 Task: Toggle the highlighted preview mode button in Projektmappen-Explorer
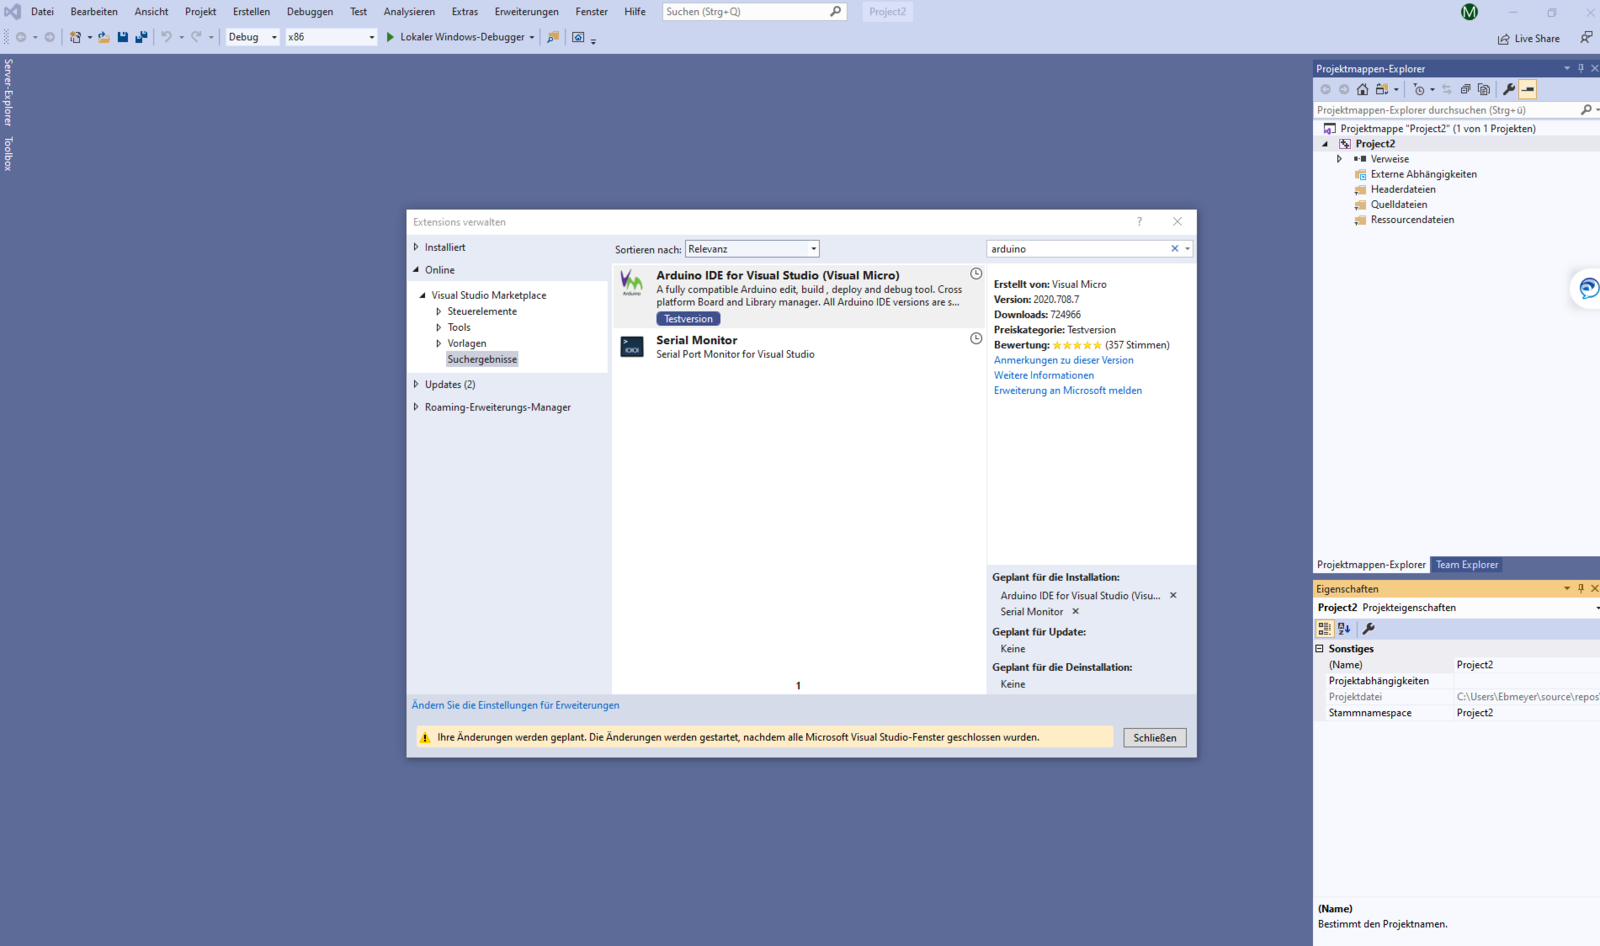pyautogui.click(x=1527, y=89)
